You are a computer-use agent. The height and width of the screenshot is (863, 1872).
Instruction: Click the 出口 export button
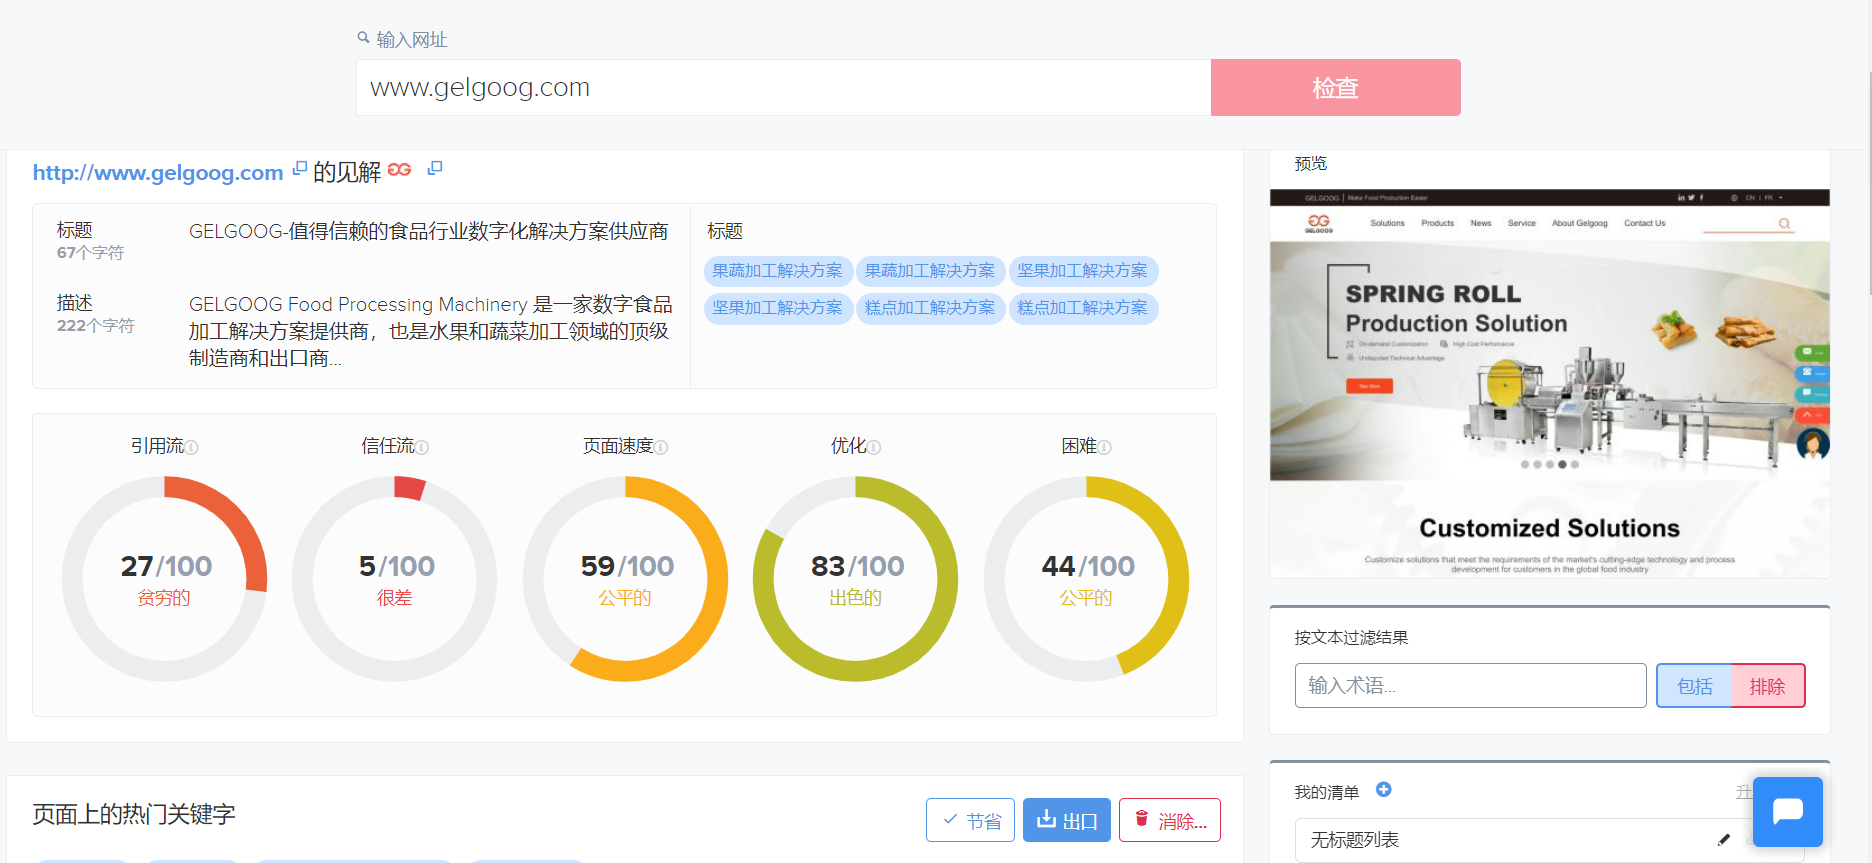pos(1067,820)
